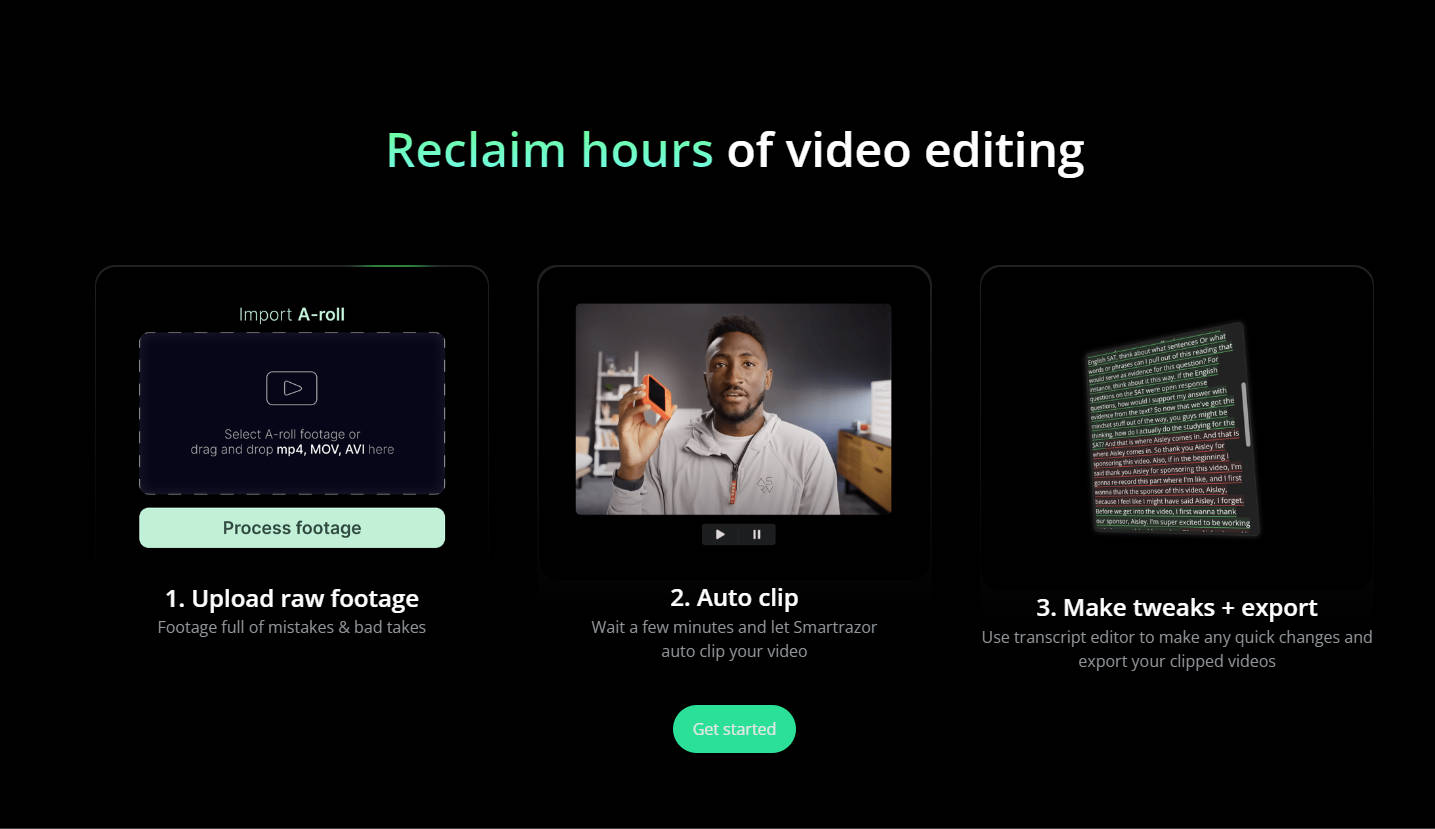Screen dimensions: 1435x829
Task: Click the video play icon in the upload box
Action: click(291, 388)
